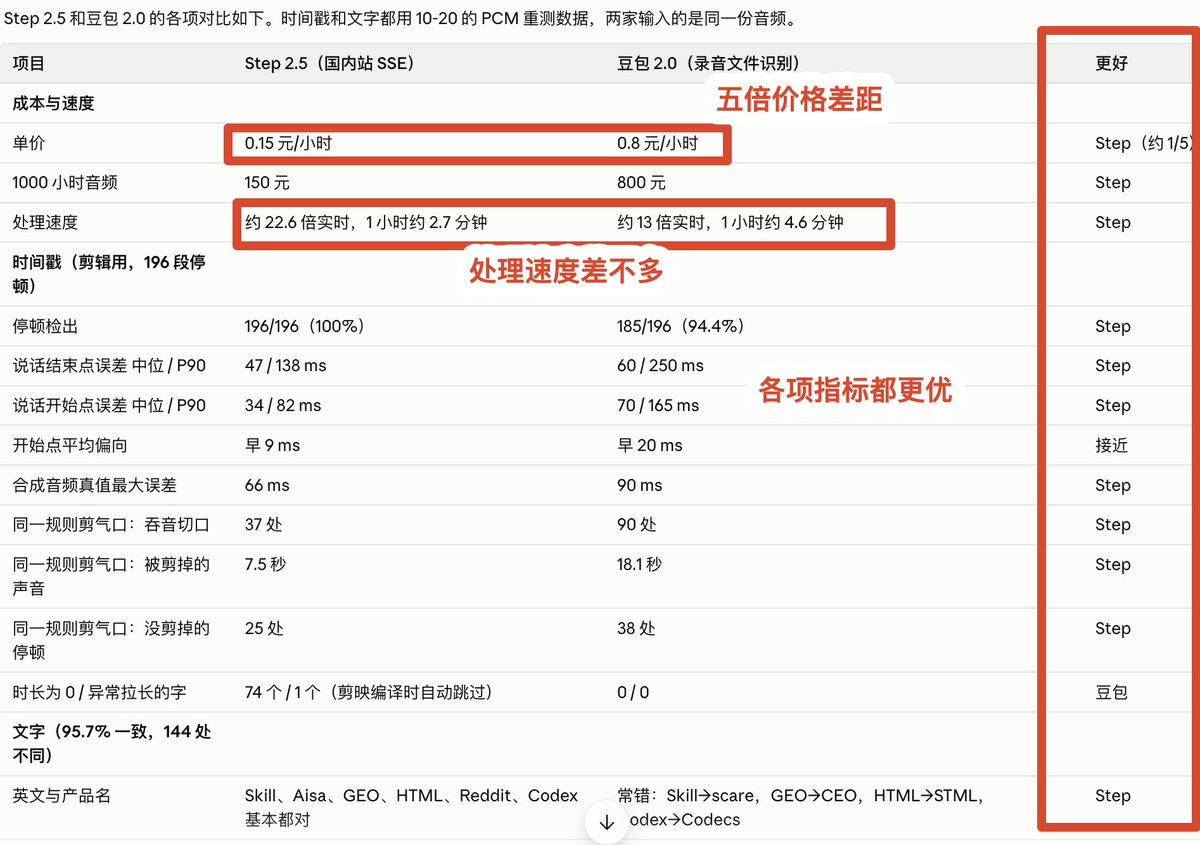Click the 34 / 82 ms cell
This screenshot has height=845, width=1200.
coord(282,405)
